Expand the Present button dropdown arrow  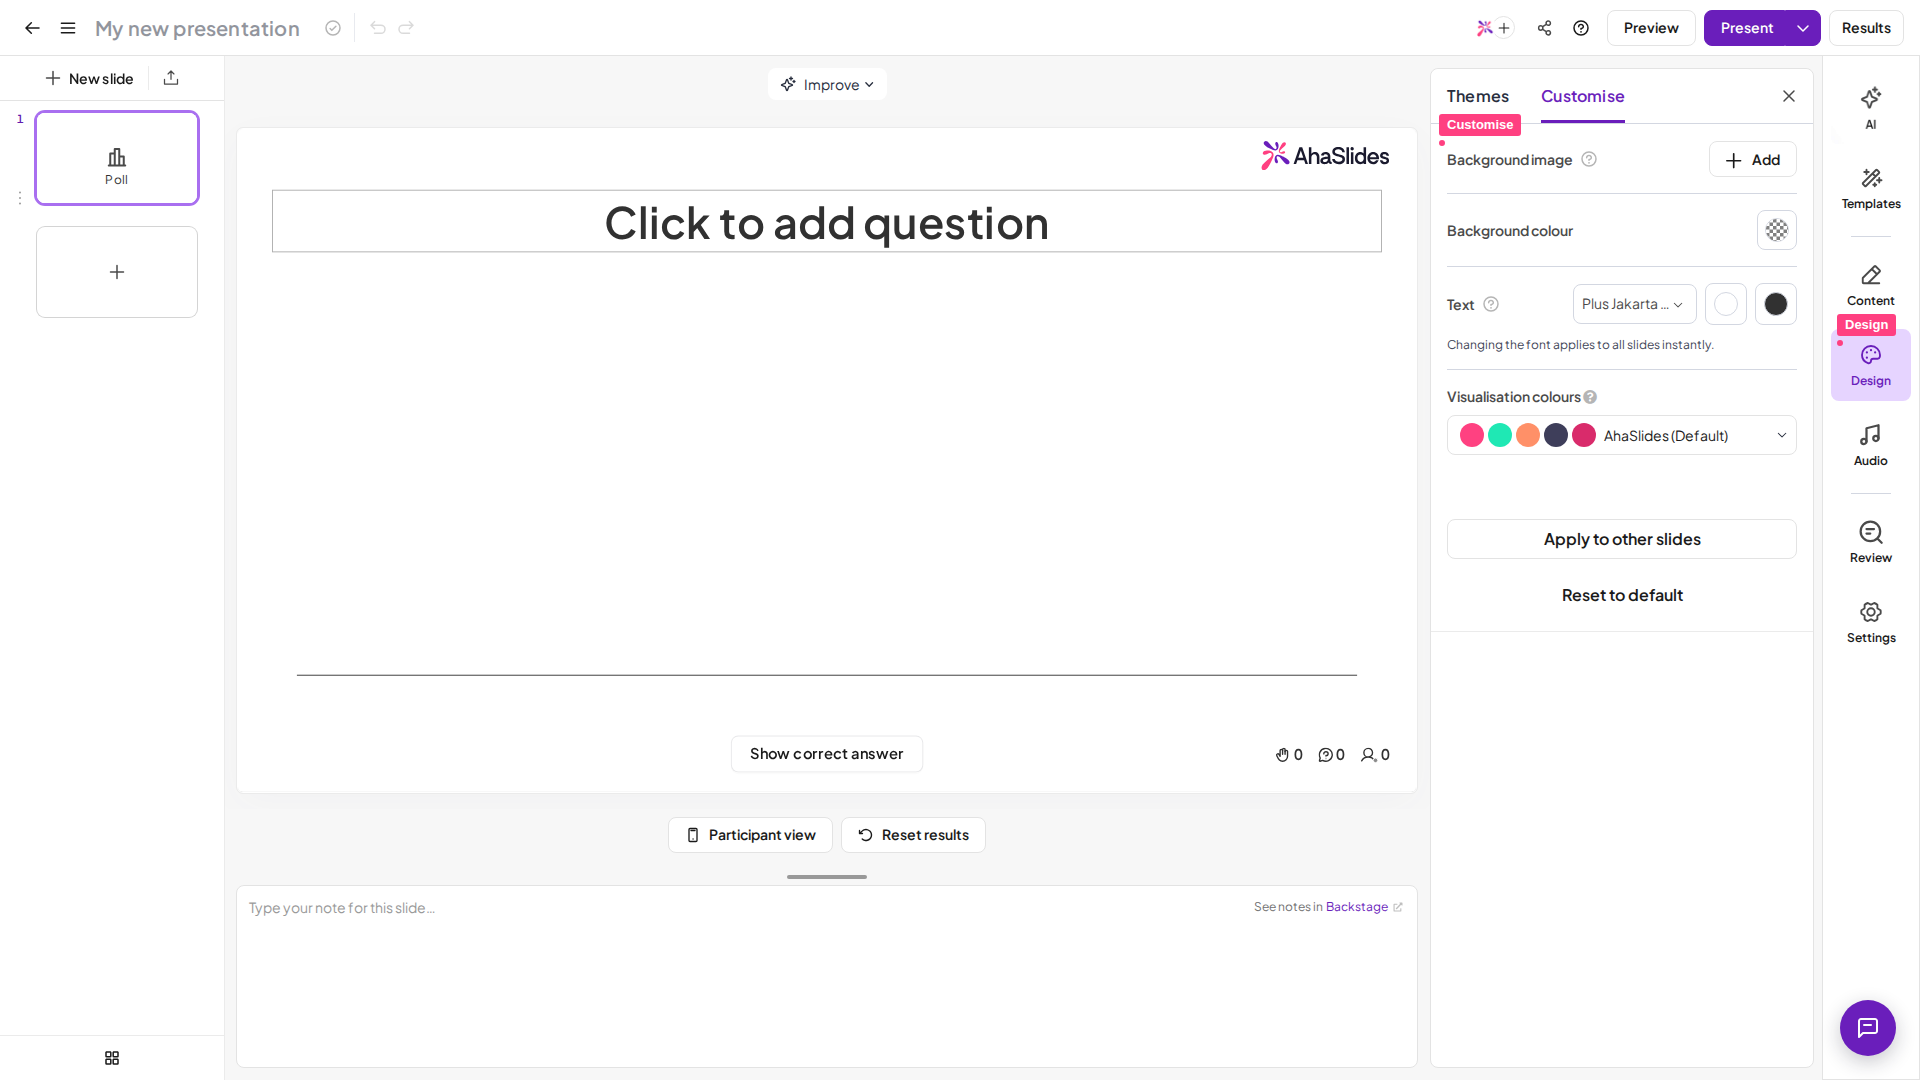[1803, 28]
